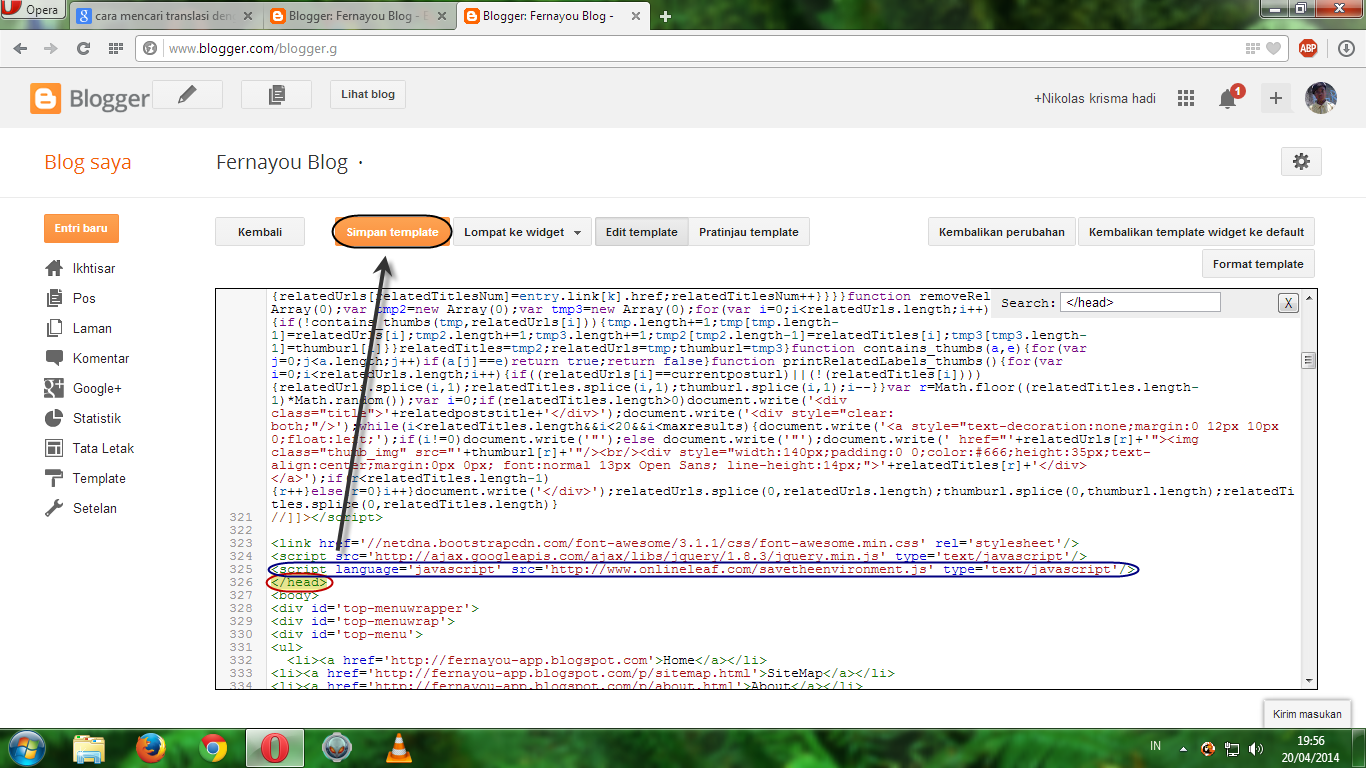The width and height of the screenshot is (1366, 768).
Task: Click the +Nikolas krisma hadi link
Action: tap(1095, 98)
